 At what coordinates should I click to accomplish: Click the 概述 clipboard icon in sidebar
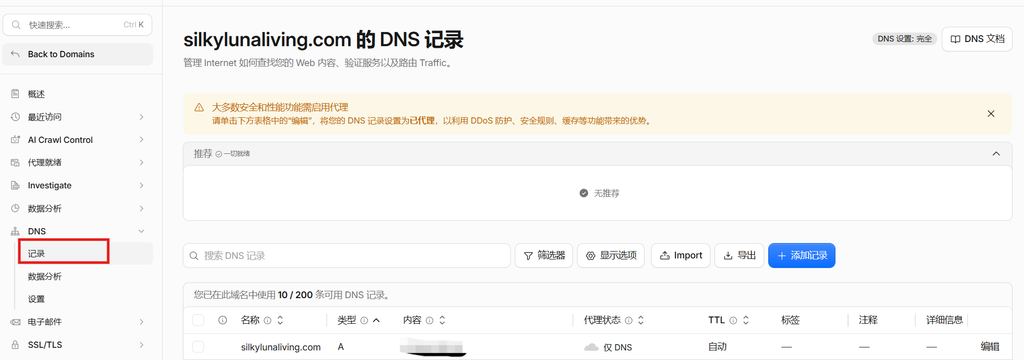point(15,94)
